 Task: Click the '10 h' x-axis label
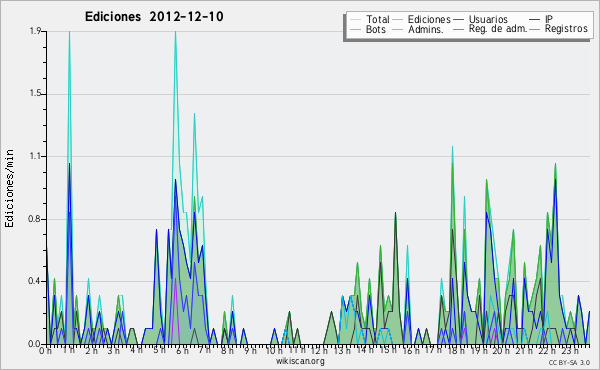(x=273, y=350)
